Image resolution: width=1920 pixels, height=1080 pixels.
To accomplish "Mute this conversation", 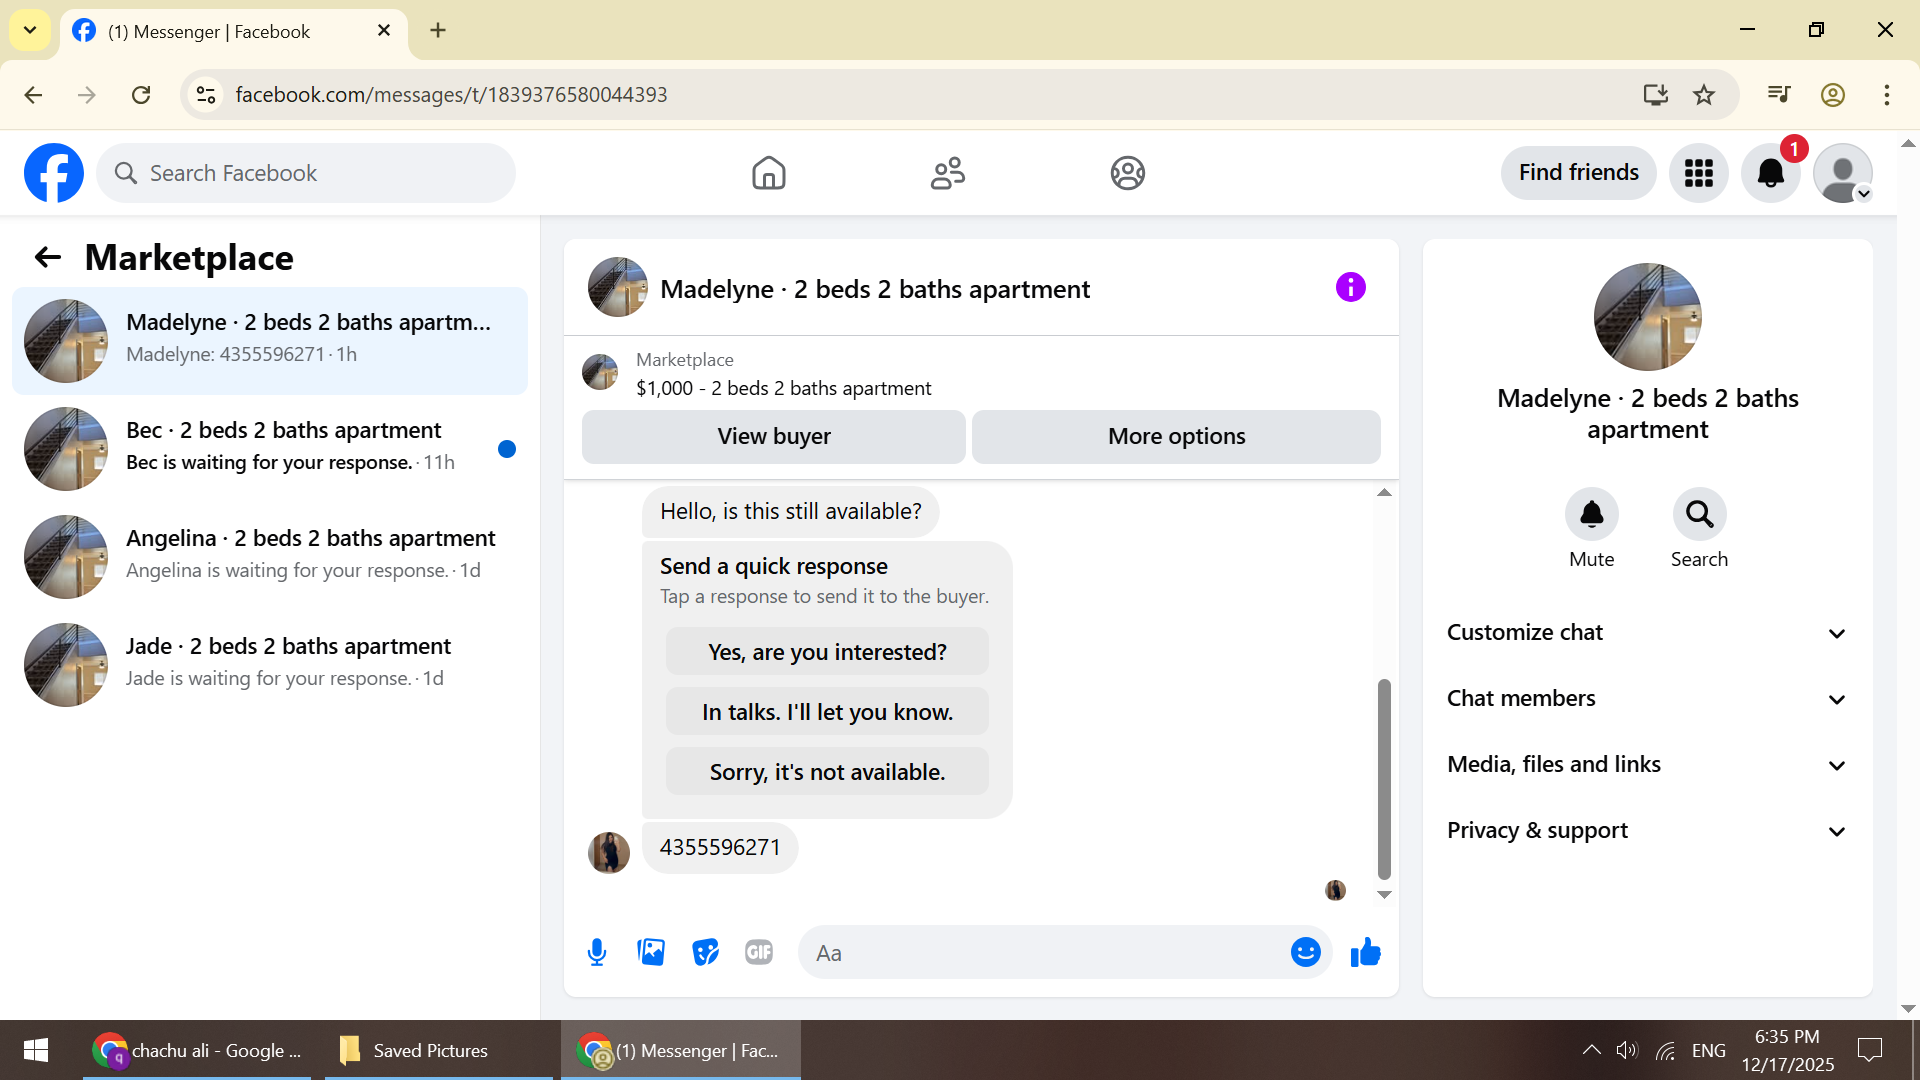I will 1591,515.
